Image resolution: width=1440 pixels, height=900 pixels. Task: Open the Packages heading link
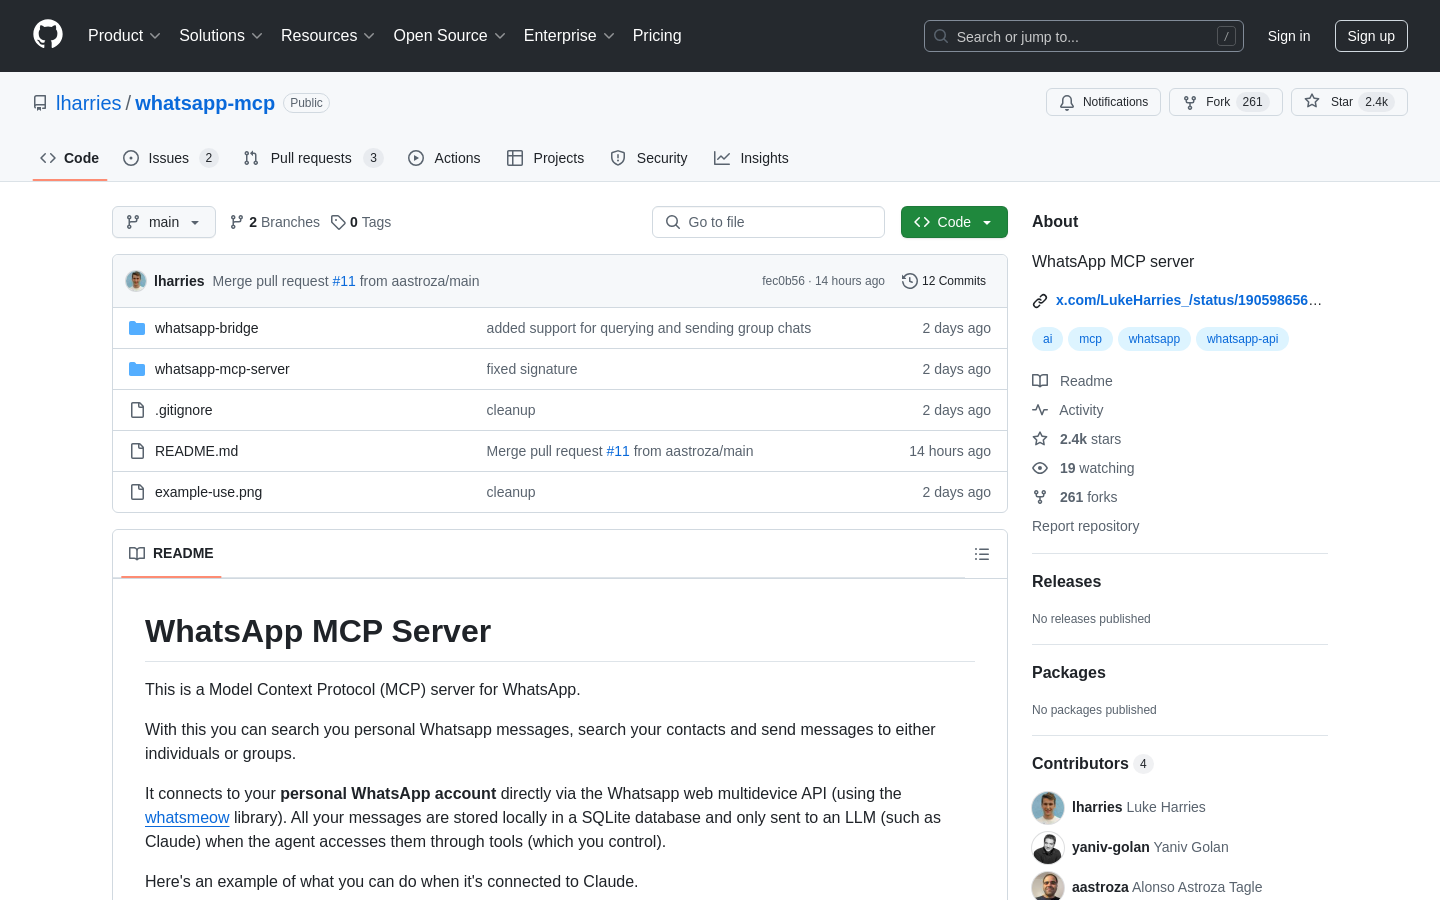pos(1068,673)
